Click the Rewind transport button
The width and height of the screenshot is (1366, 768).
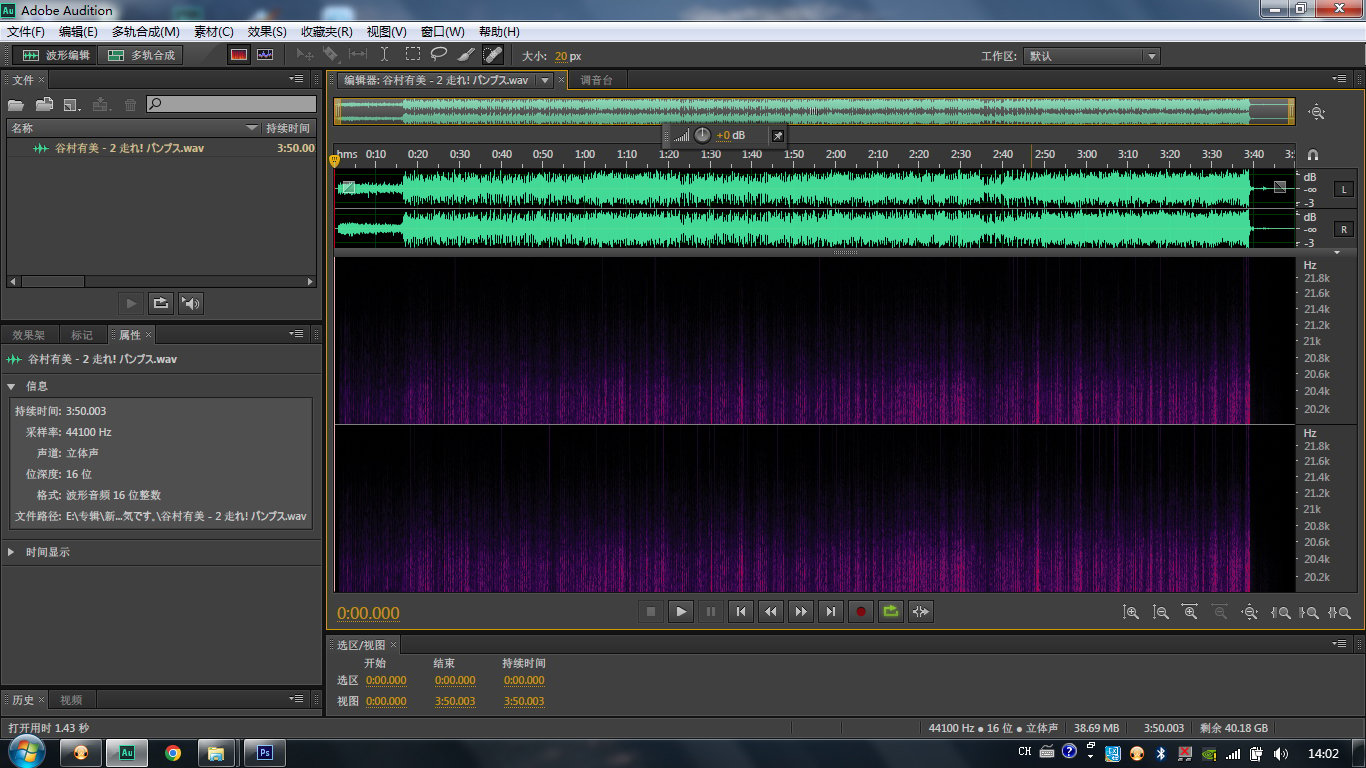[x=771, y=611]
